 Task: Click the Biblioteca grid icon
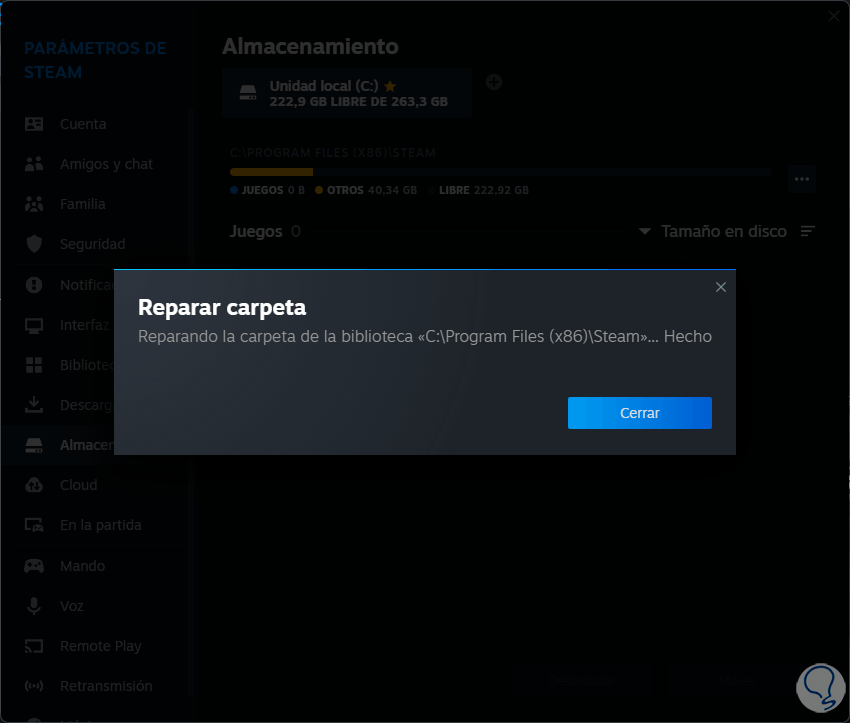[x=34, y=365]
